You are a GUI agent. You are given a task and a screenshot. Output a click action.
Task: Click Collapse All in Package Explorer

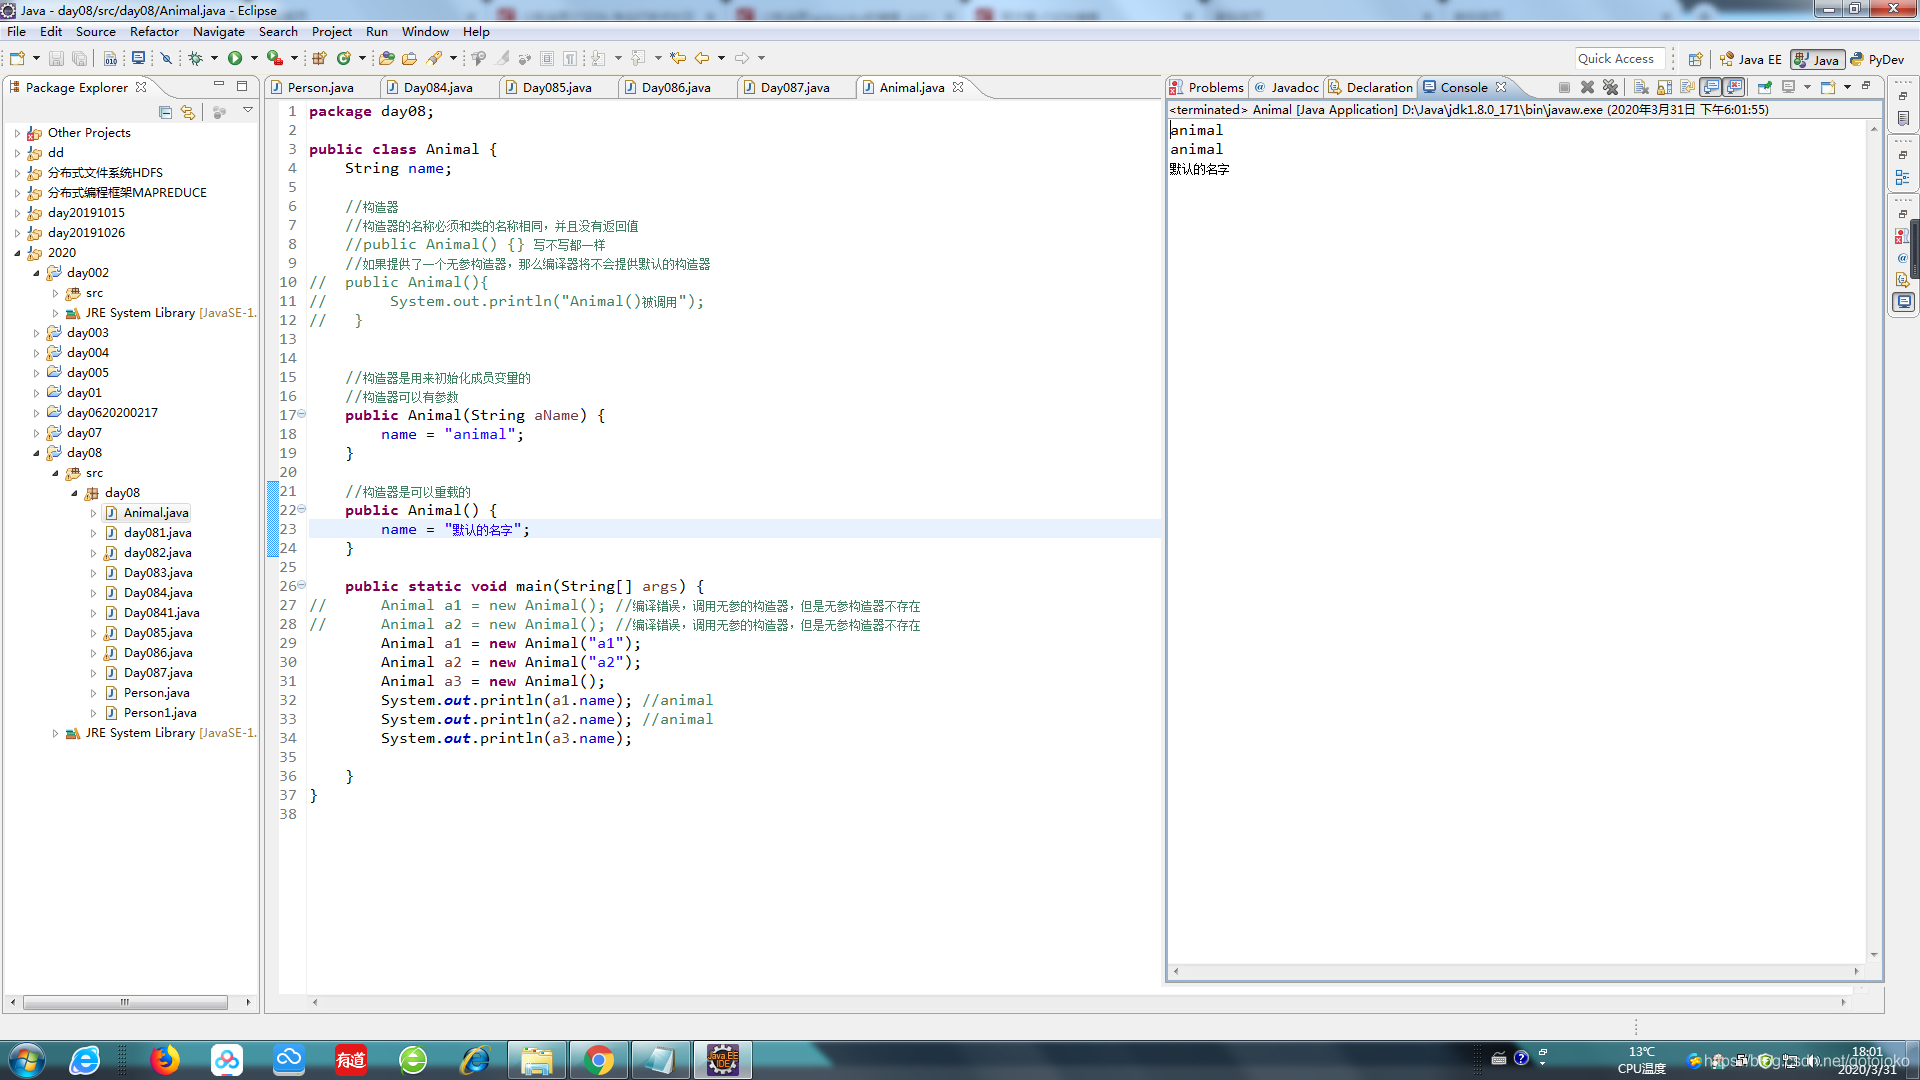(x=166, y=112)
